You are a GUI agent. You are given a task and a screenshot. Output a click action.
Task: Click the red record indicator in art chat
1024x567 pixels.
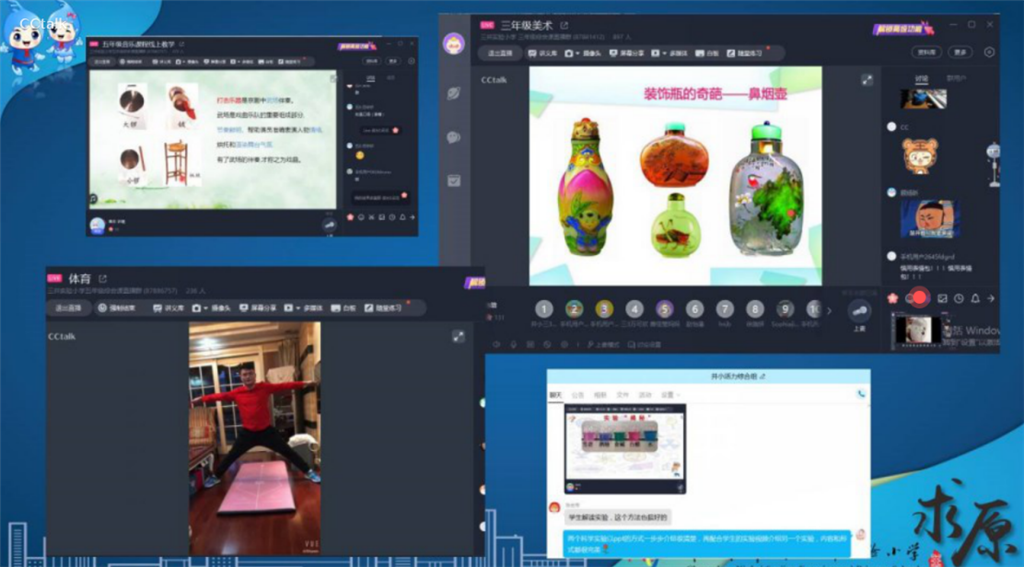[x=920, y=298]
